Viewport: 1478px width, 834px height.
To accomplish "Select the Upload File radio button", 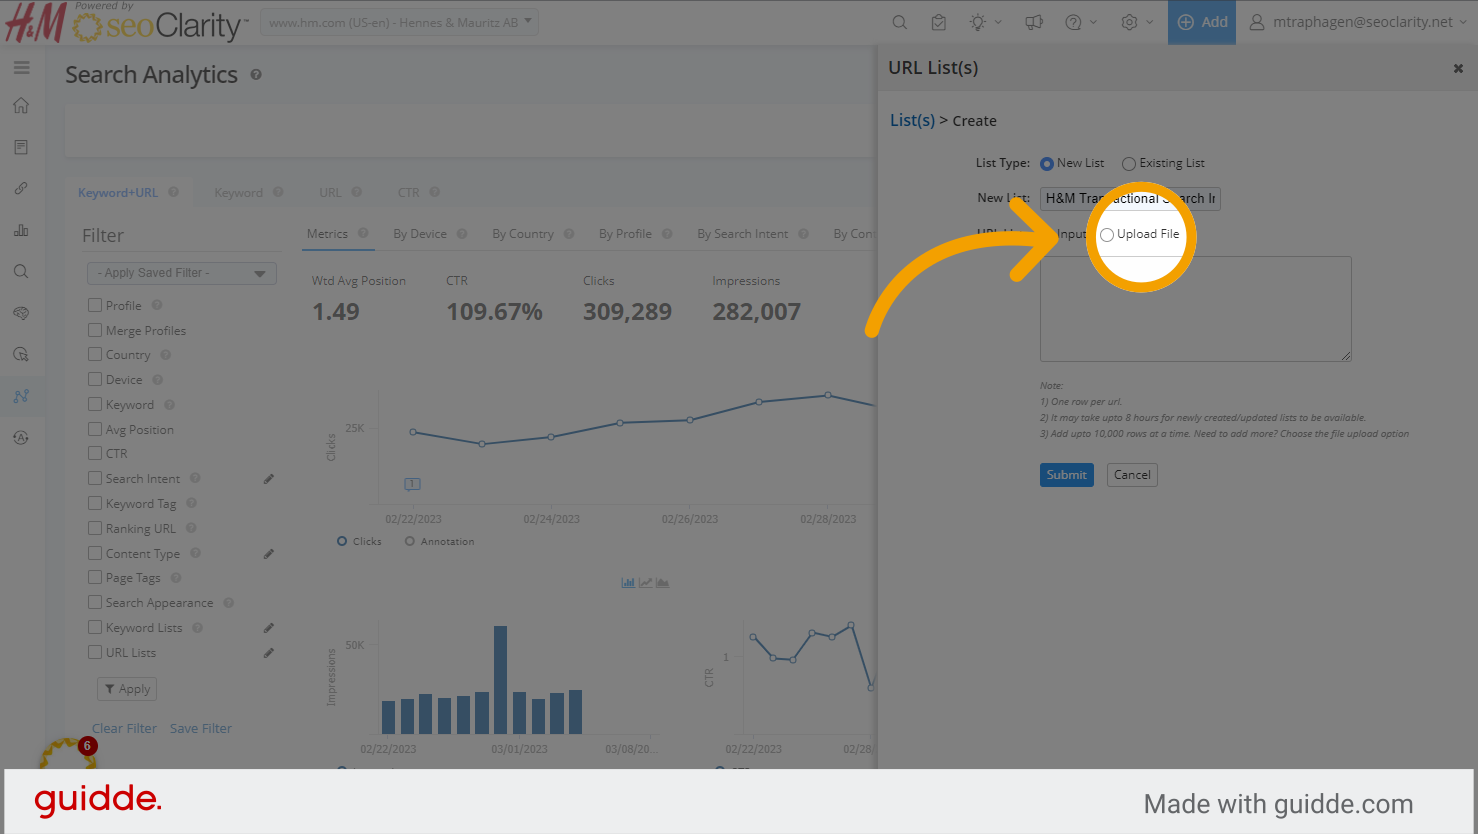I will pyautogui.click(x=1107, y=235).
